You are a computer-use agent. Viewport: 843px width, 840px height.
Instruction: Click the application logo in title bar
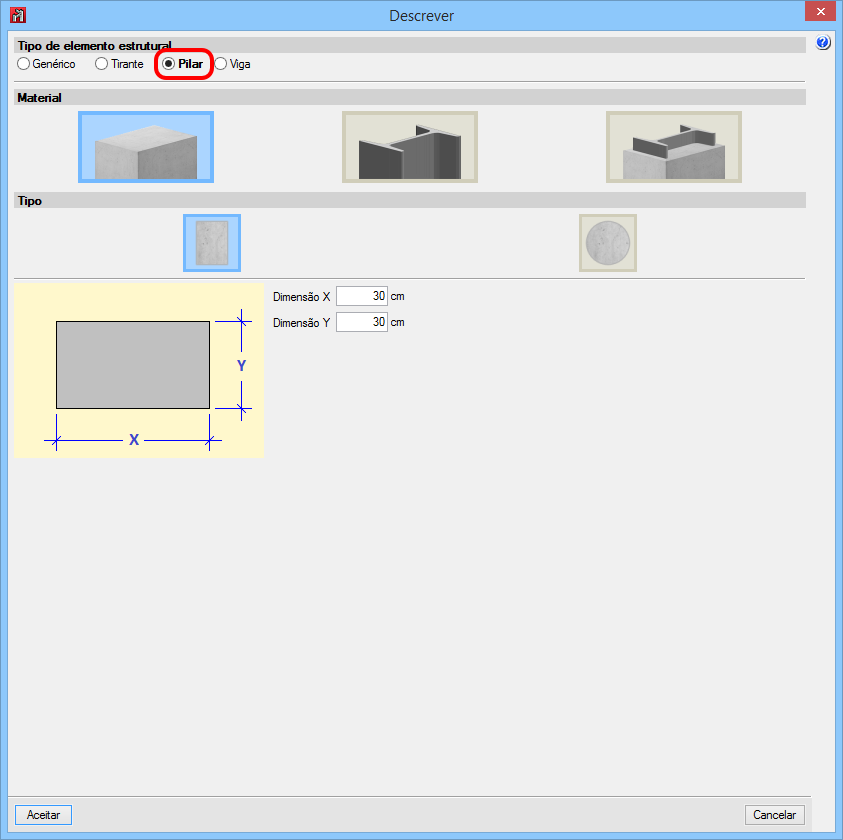tap(18, 15)
